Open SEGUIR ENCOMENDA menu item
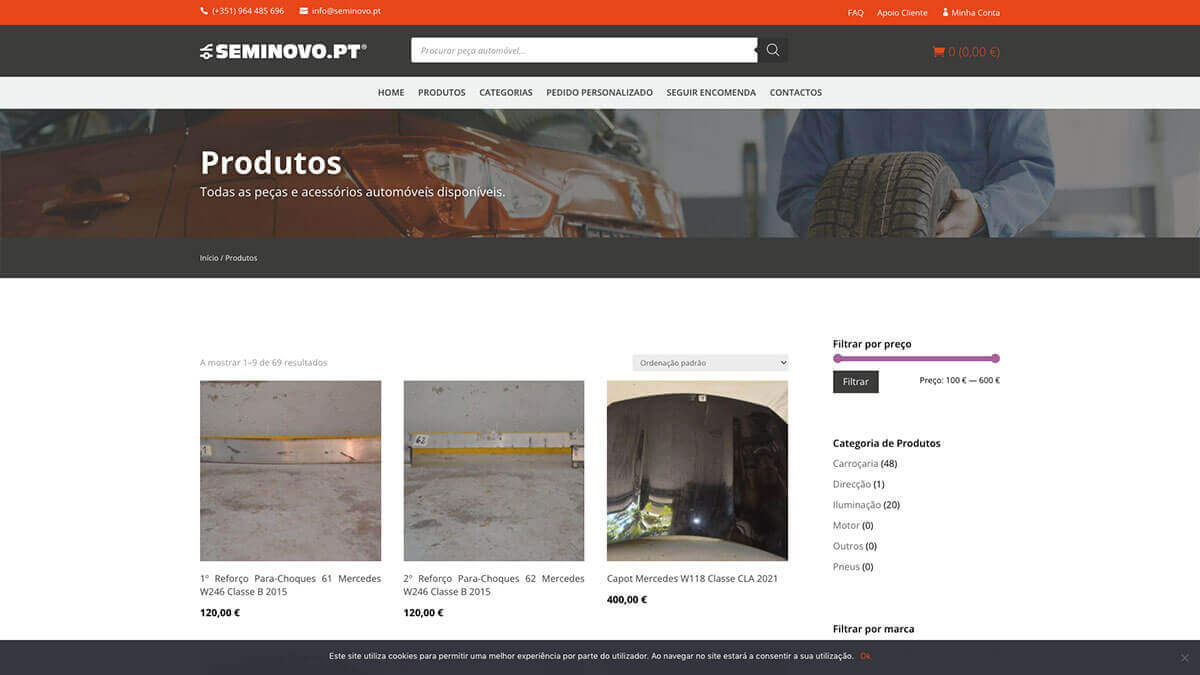This screenshot has height=675, width=1200. (711, 92)
